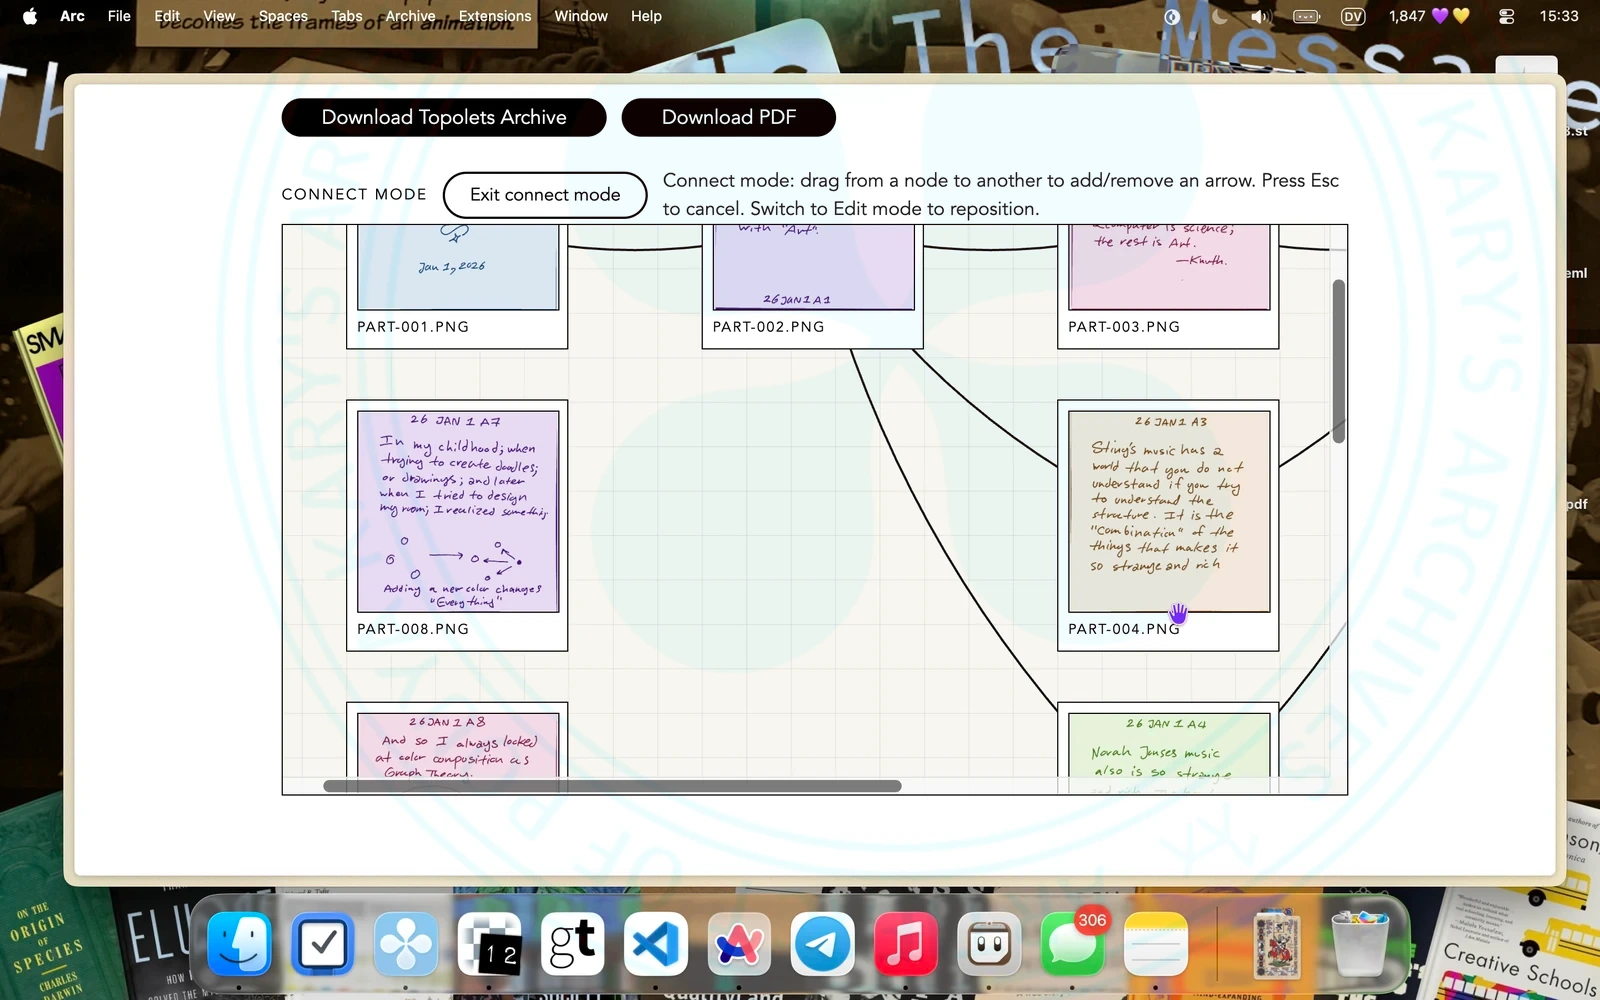Open the checkered "12" app in Dock
Image resolution: width=1600 pixels, height=1000 pixels.
[x=490, y=944]
